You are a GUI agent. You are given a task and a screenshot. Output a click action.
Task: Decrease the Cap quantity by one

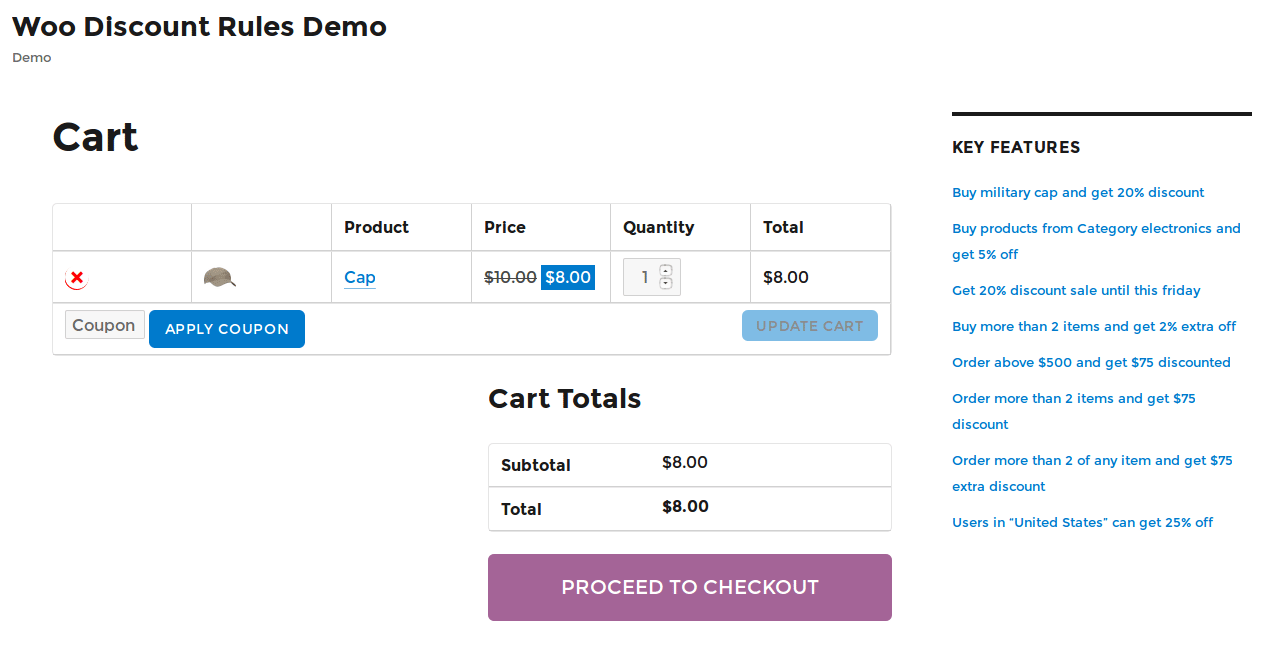(665, 283)
